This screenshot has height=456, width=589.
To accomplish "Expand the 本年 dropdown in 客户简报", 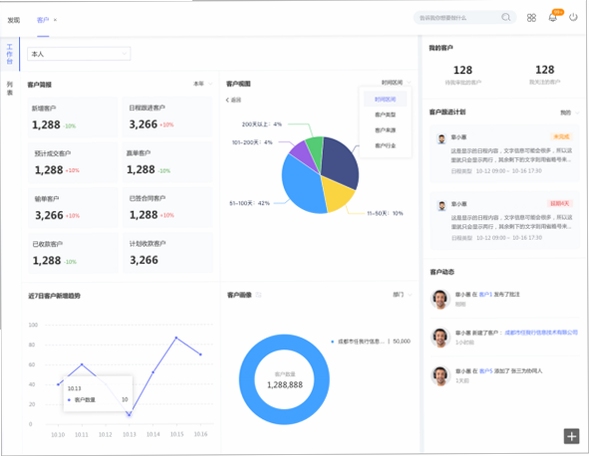I will tap(203, 83).
